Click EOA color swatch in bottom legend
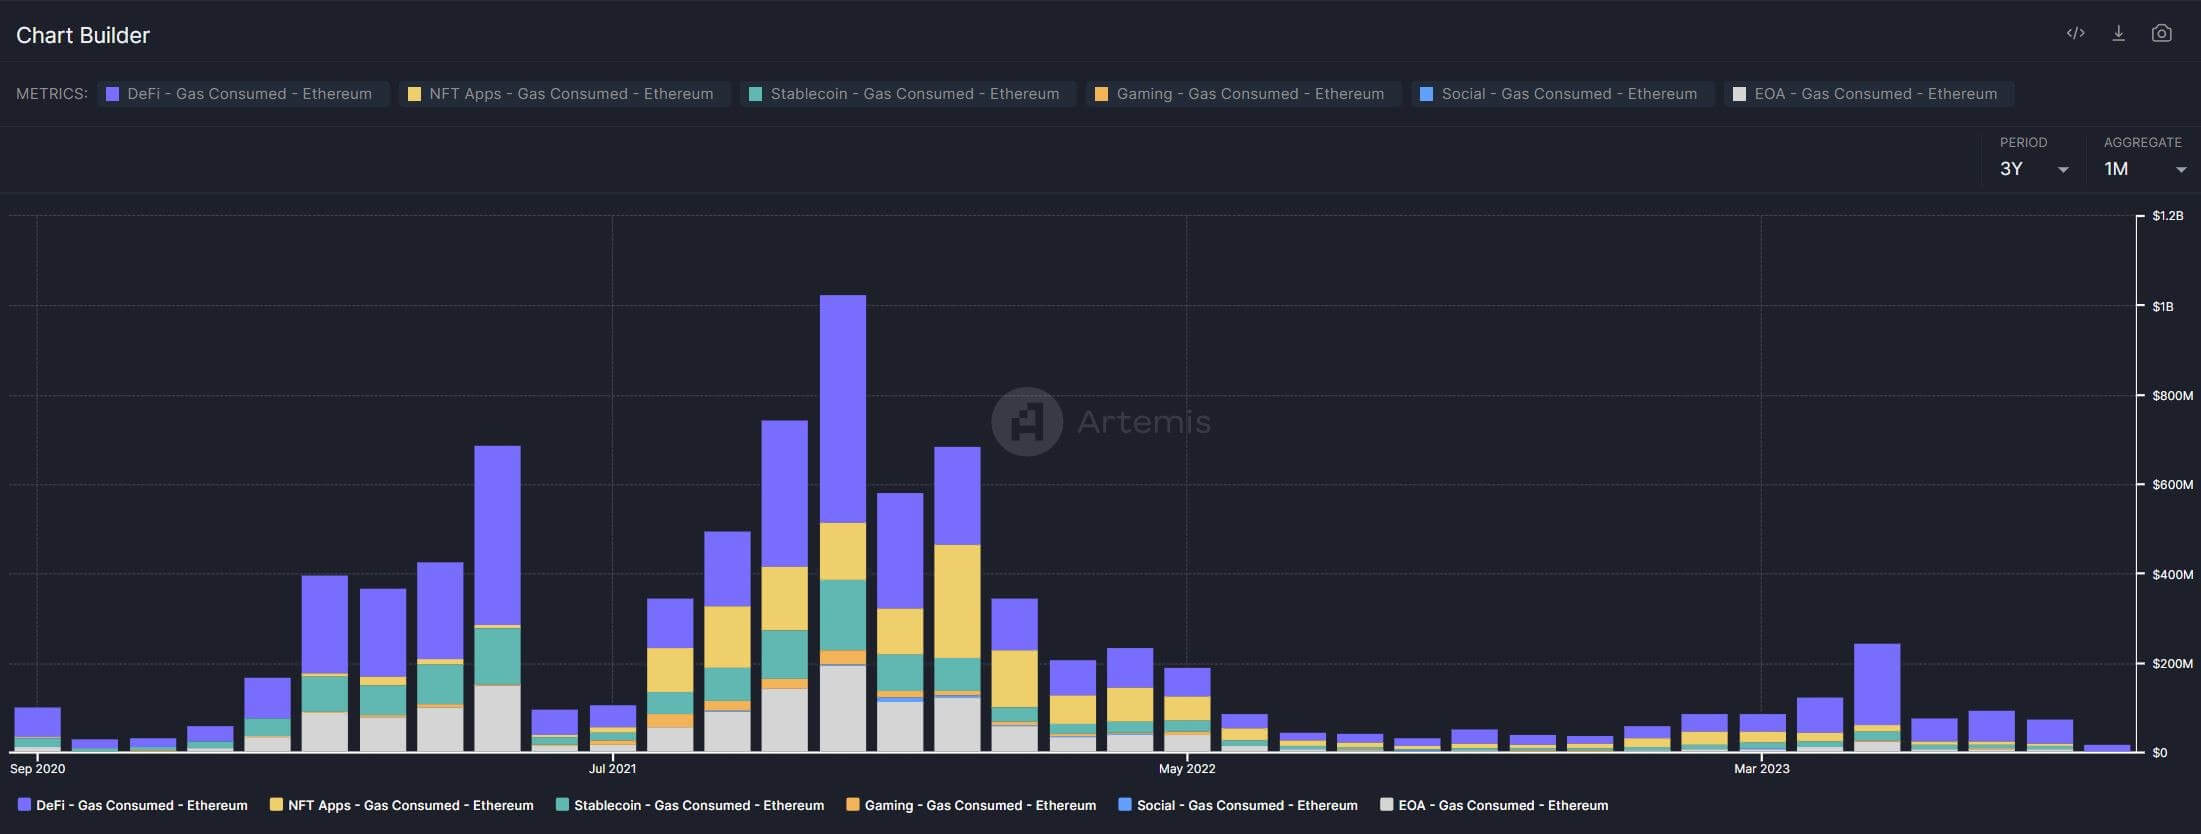 (1386, 805)
